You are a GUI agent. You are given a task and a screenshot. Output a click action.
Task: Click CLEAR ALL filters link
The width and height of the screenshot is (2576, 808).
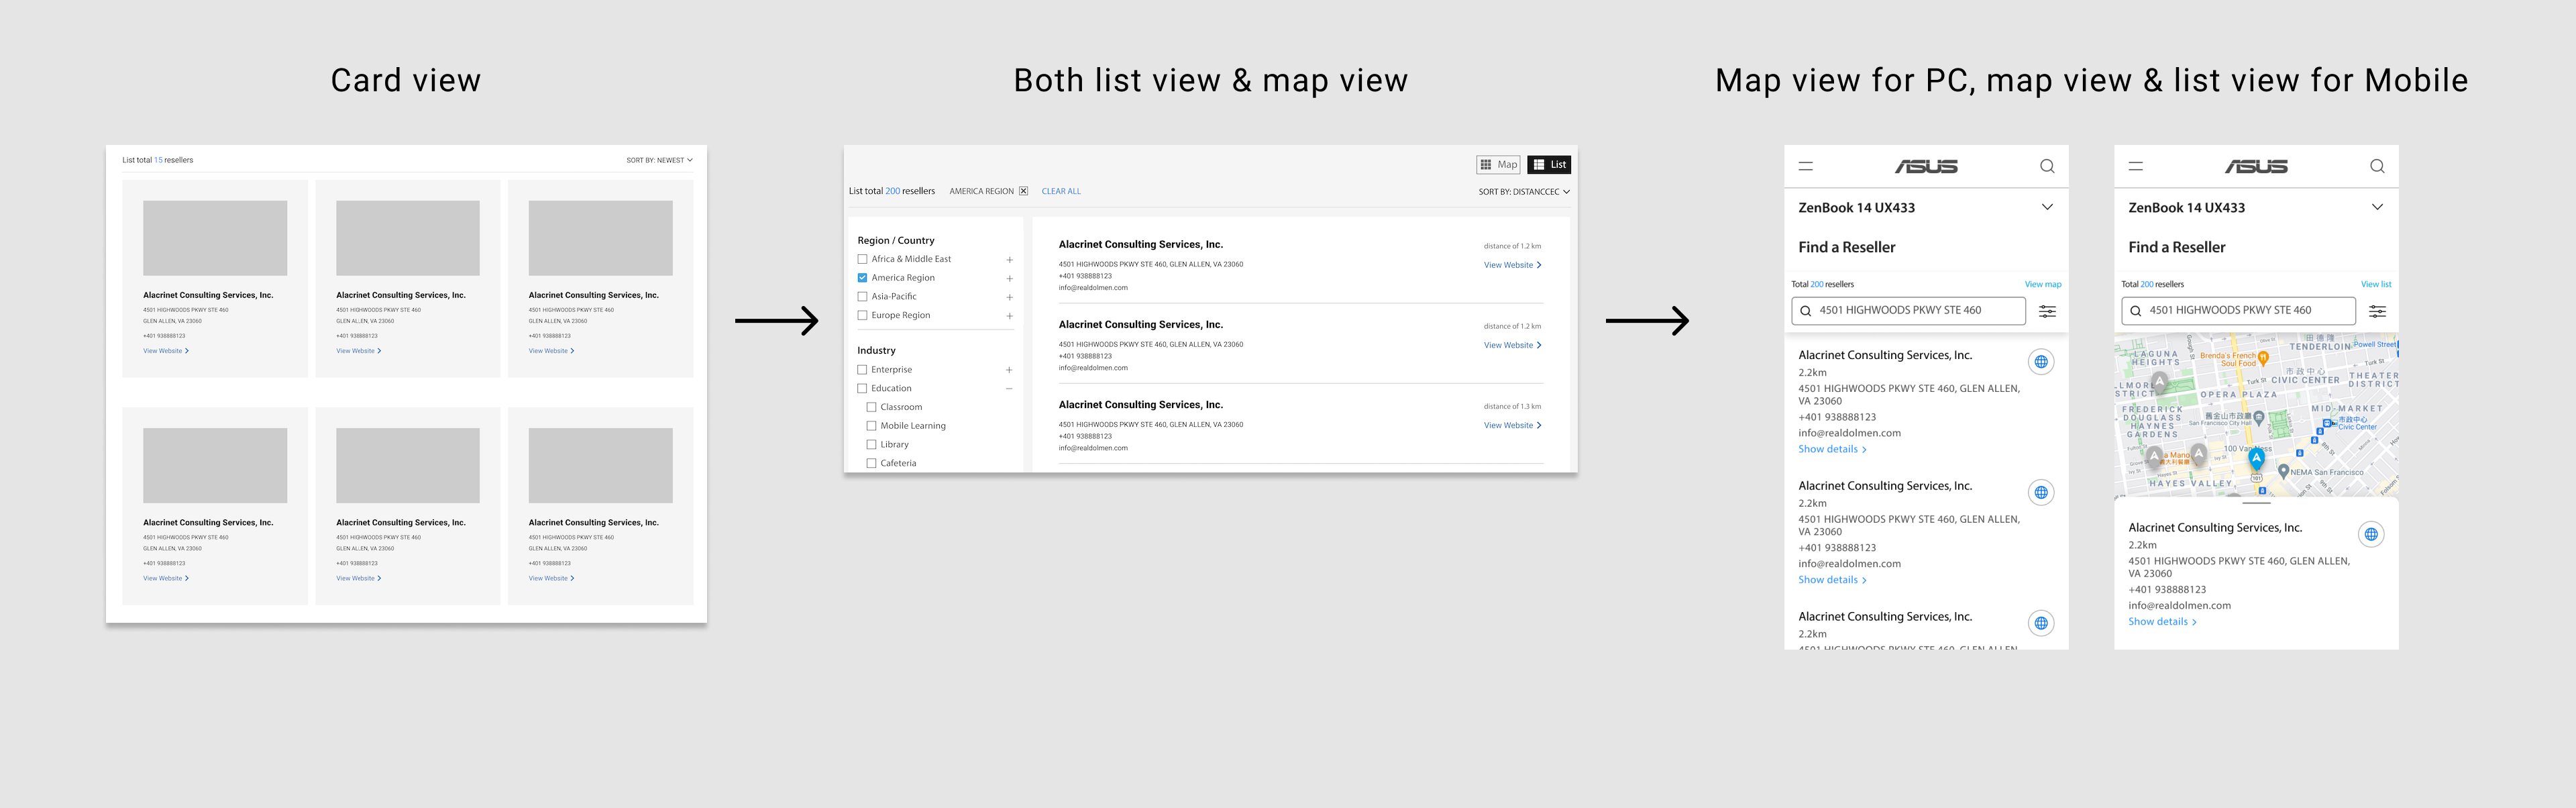1060,191
